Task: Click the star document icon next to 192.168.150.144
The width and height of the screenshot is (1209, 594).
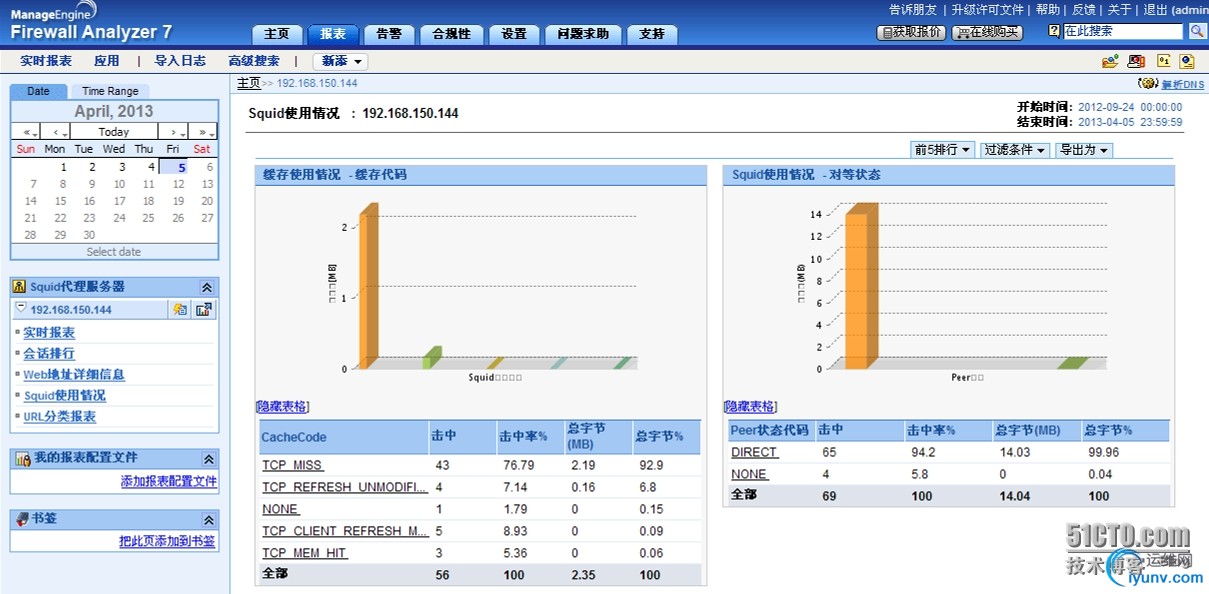Action: (x=180, y=309)
